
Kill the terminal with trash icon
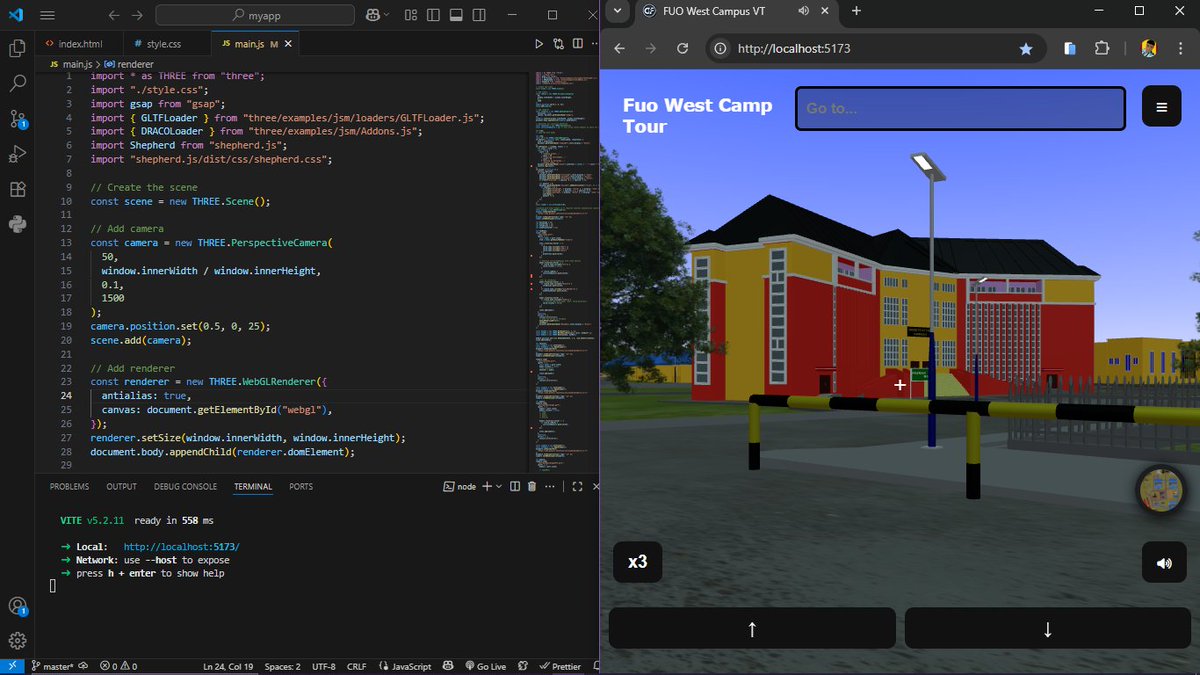click(x=532, y=486)
